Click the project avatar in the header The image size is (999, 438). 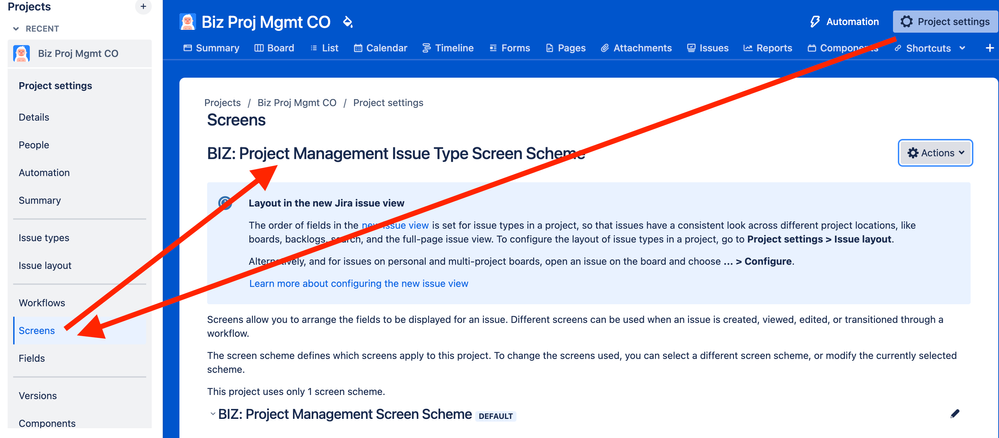pyautogui.click(x=187, y=22)
